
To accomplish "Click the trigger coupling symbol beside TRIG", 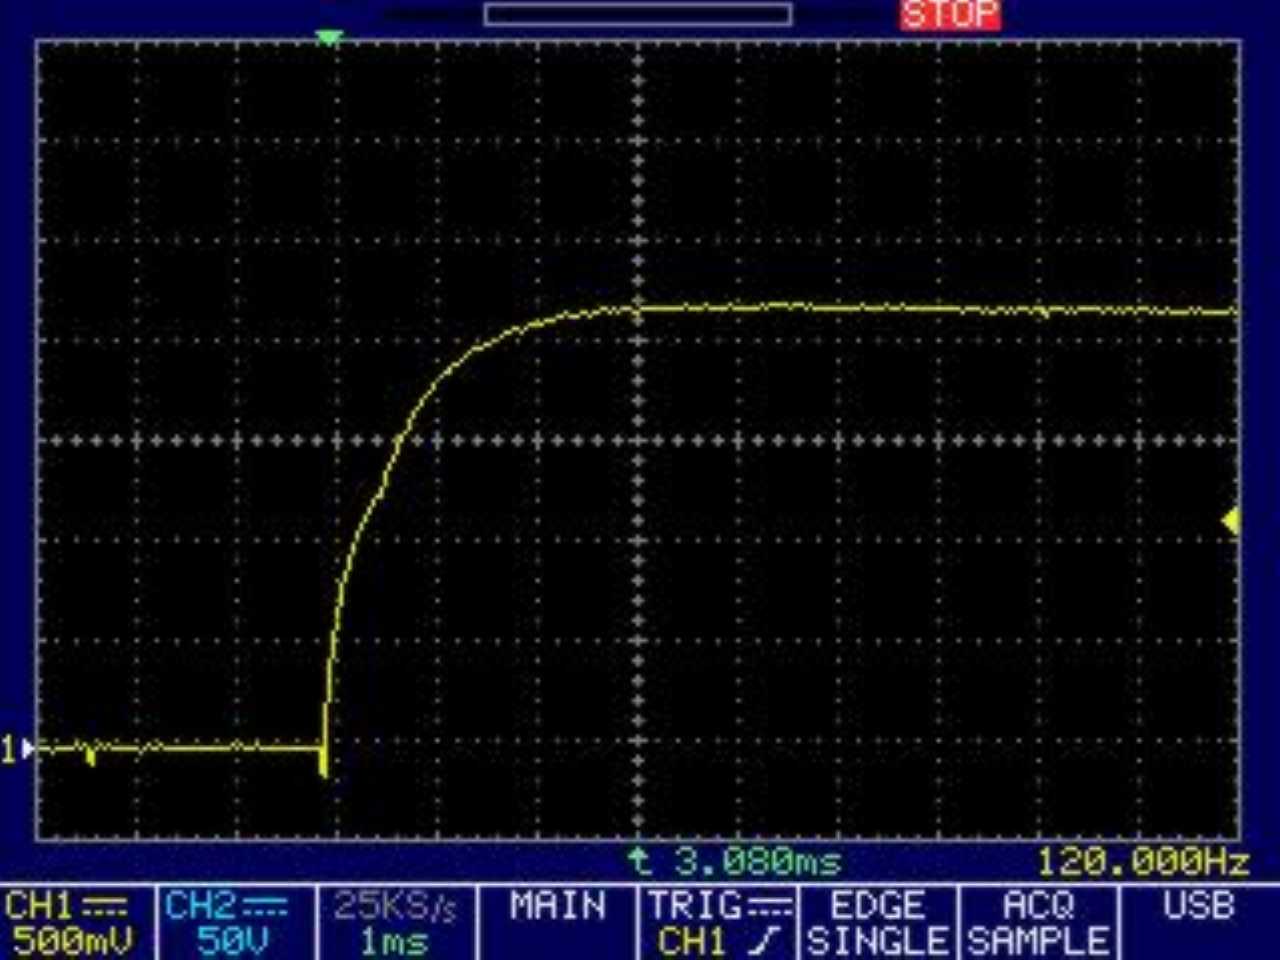I will (770, 907).
